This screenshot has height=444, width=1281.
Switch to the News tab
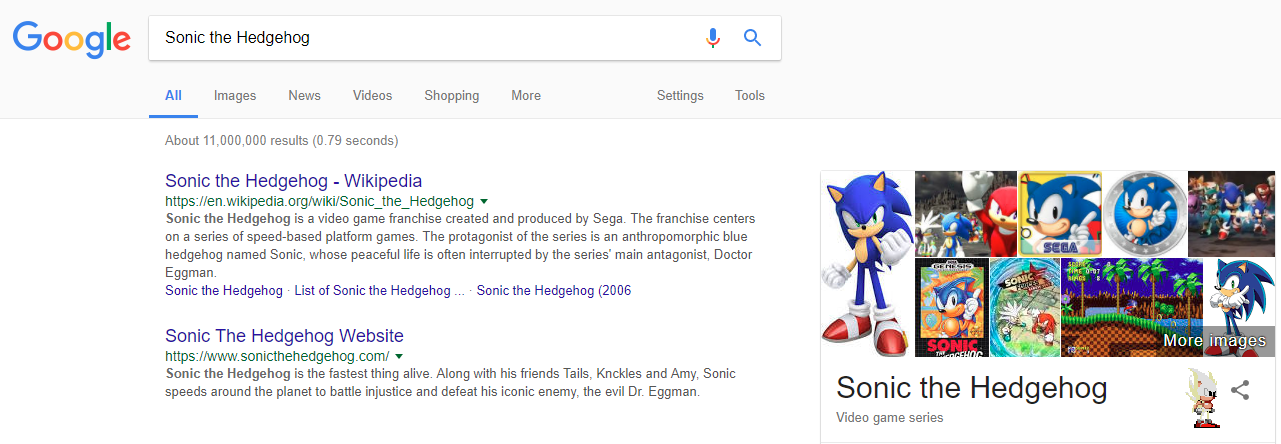click(x=304, y=96)
